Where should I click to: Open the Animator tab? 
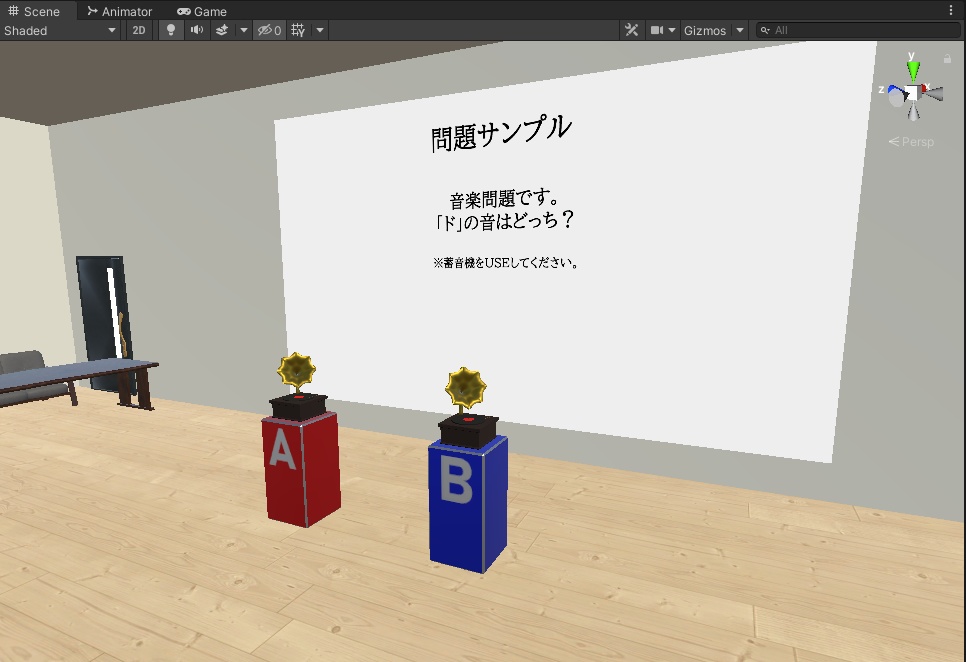pyautogui.click(x=120, y=11)
